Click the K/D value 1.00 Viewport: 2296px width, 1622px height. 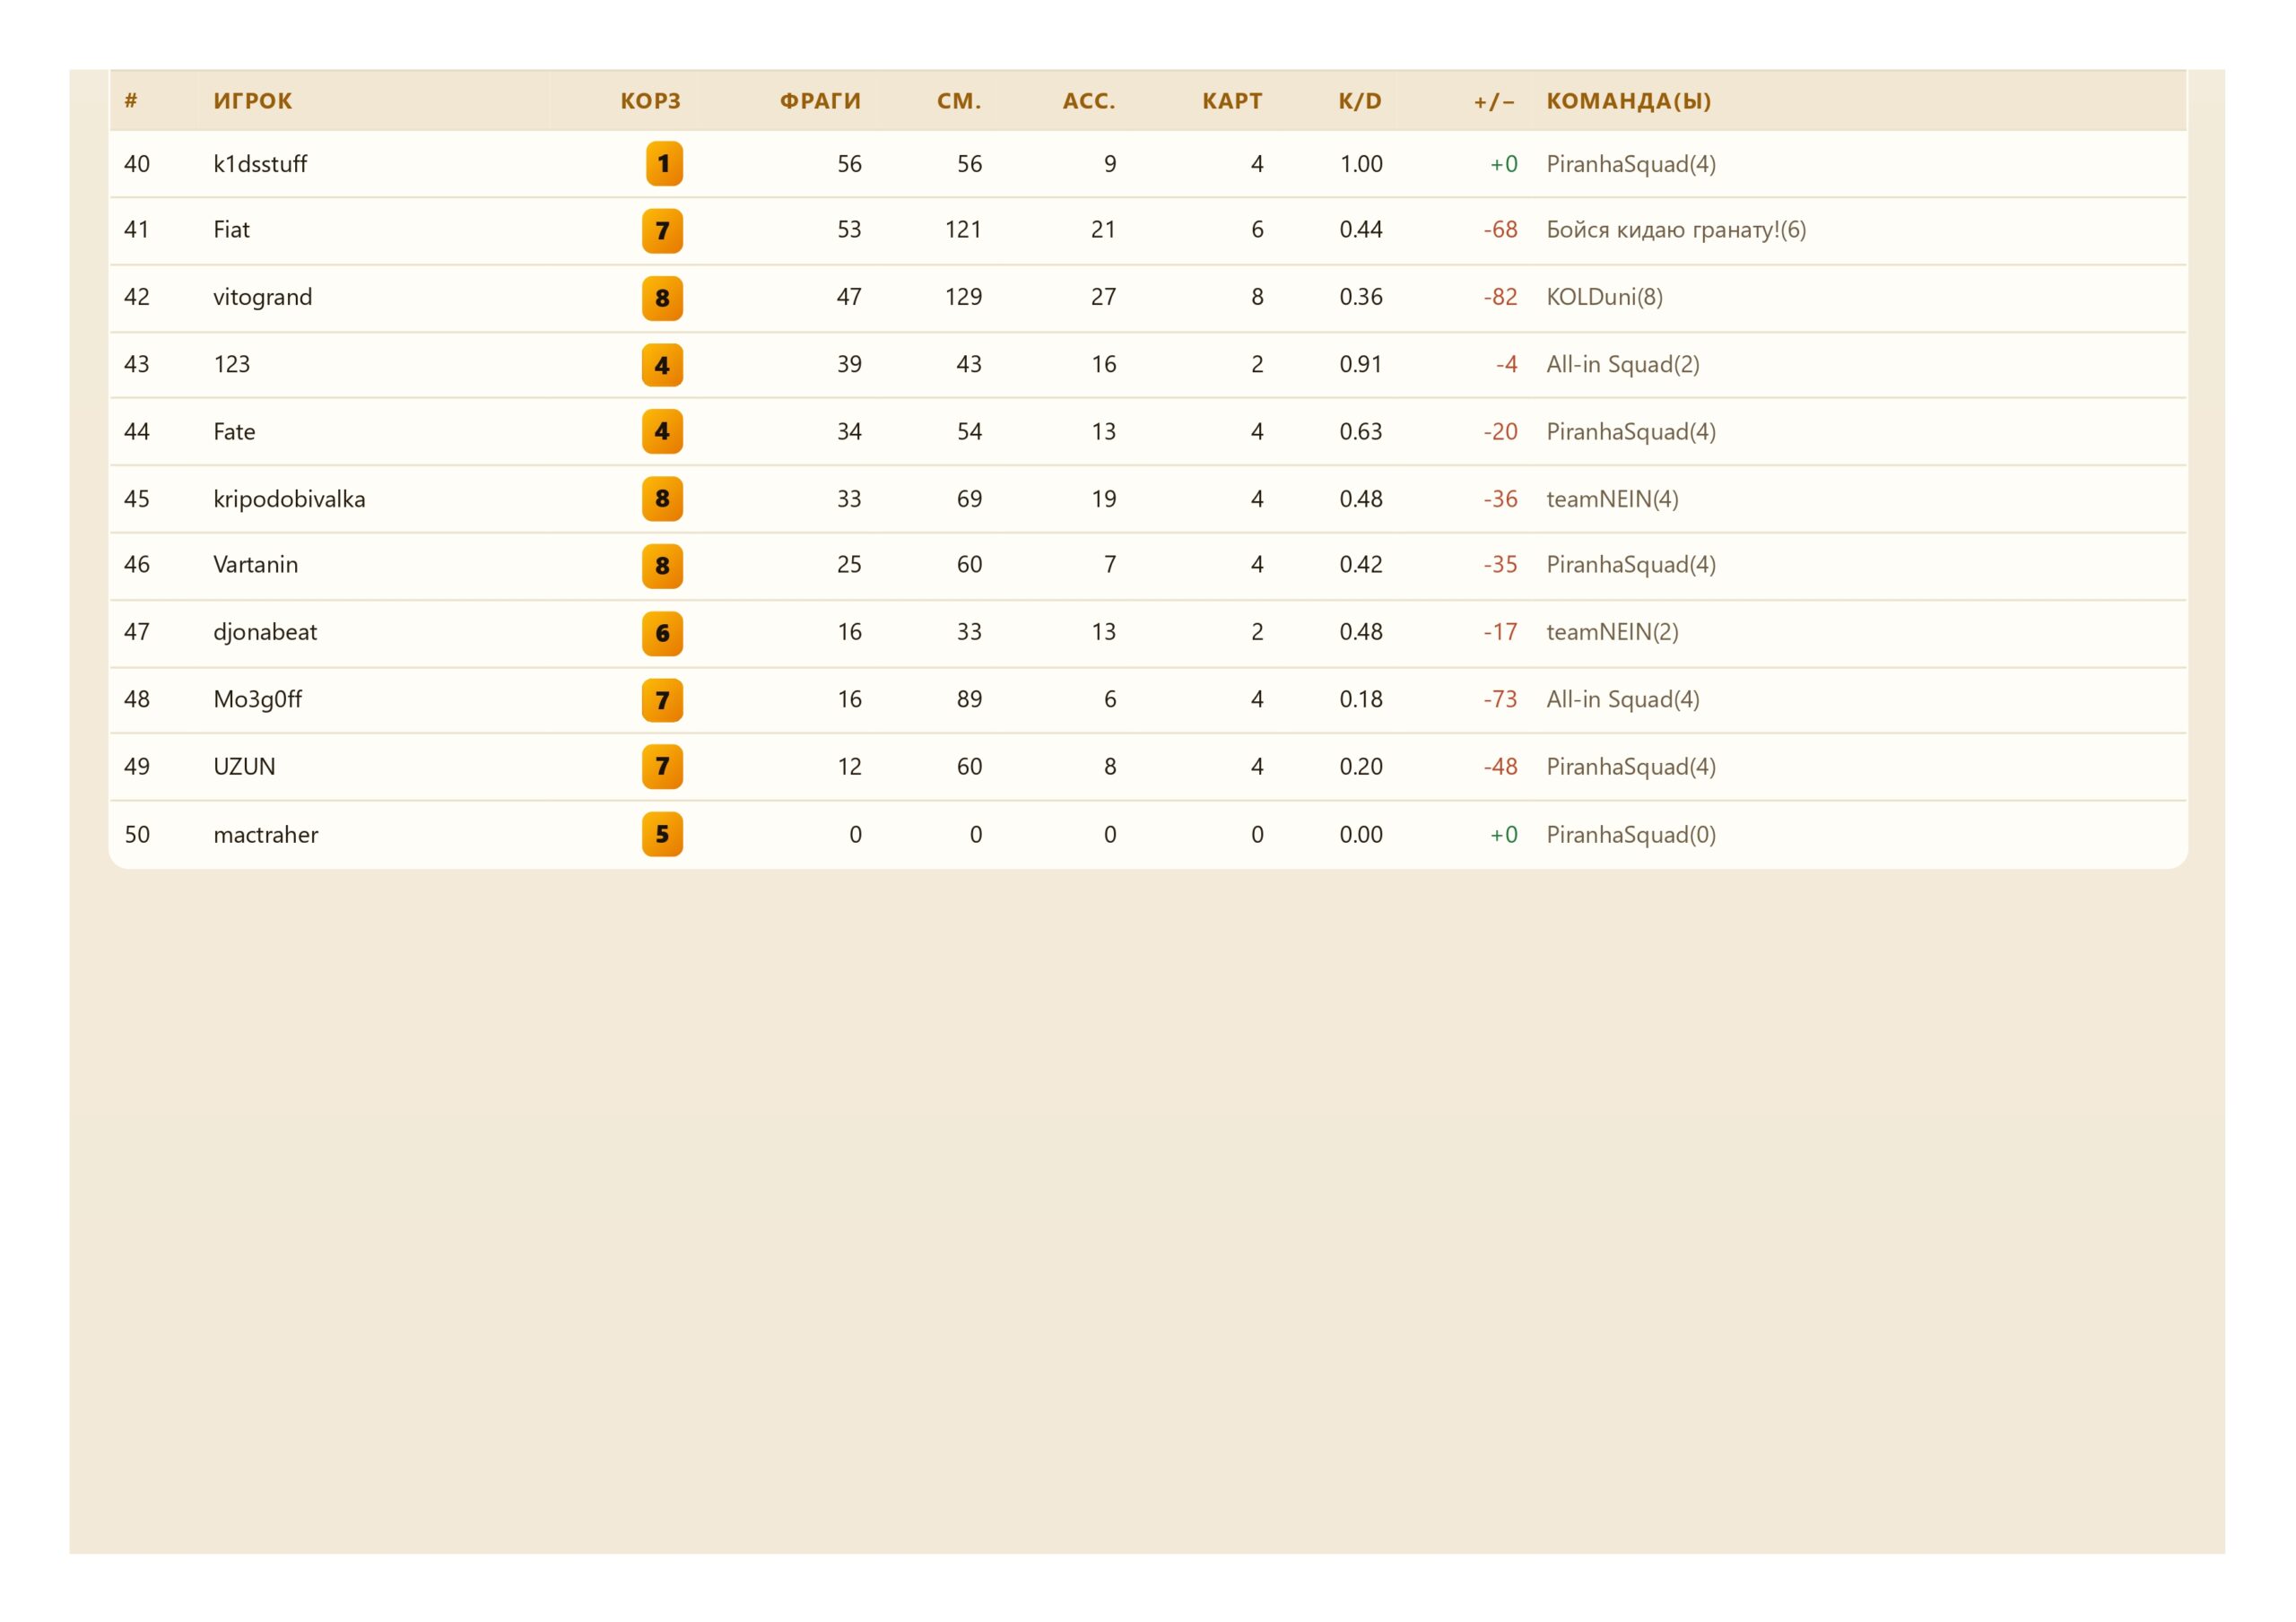pos(1361,164)
